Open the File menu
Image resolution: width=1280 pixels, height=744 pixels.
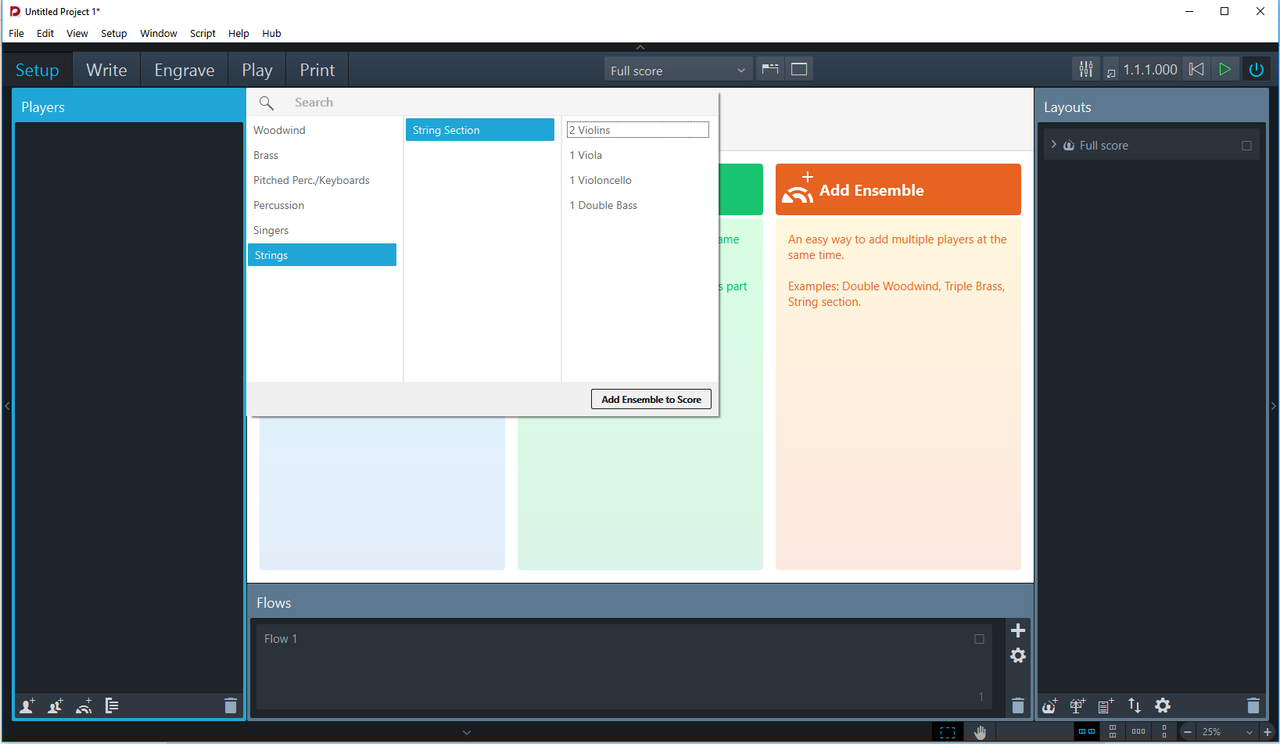17,33
